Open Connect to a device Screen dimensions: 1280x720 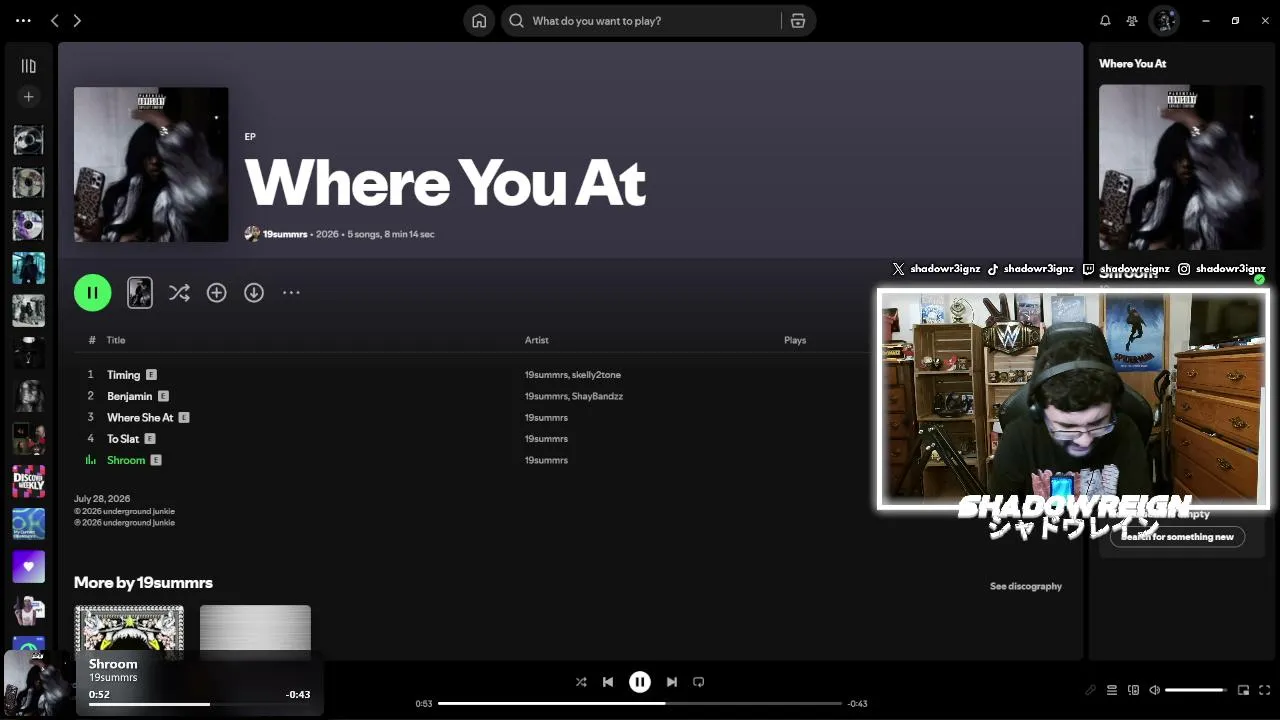coord(1133,690)
